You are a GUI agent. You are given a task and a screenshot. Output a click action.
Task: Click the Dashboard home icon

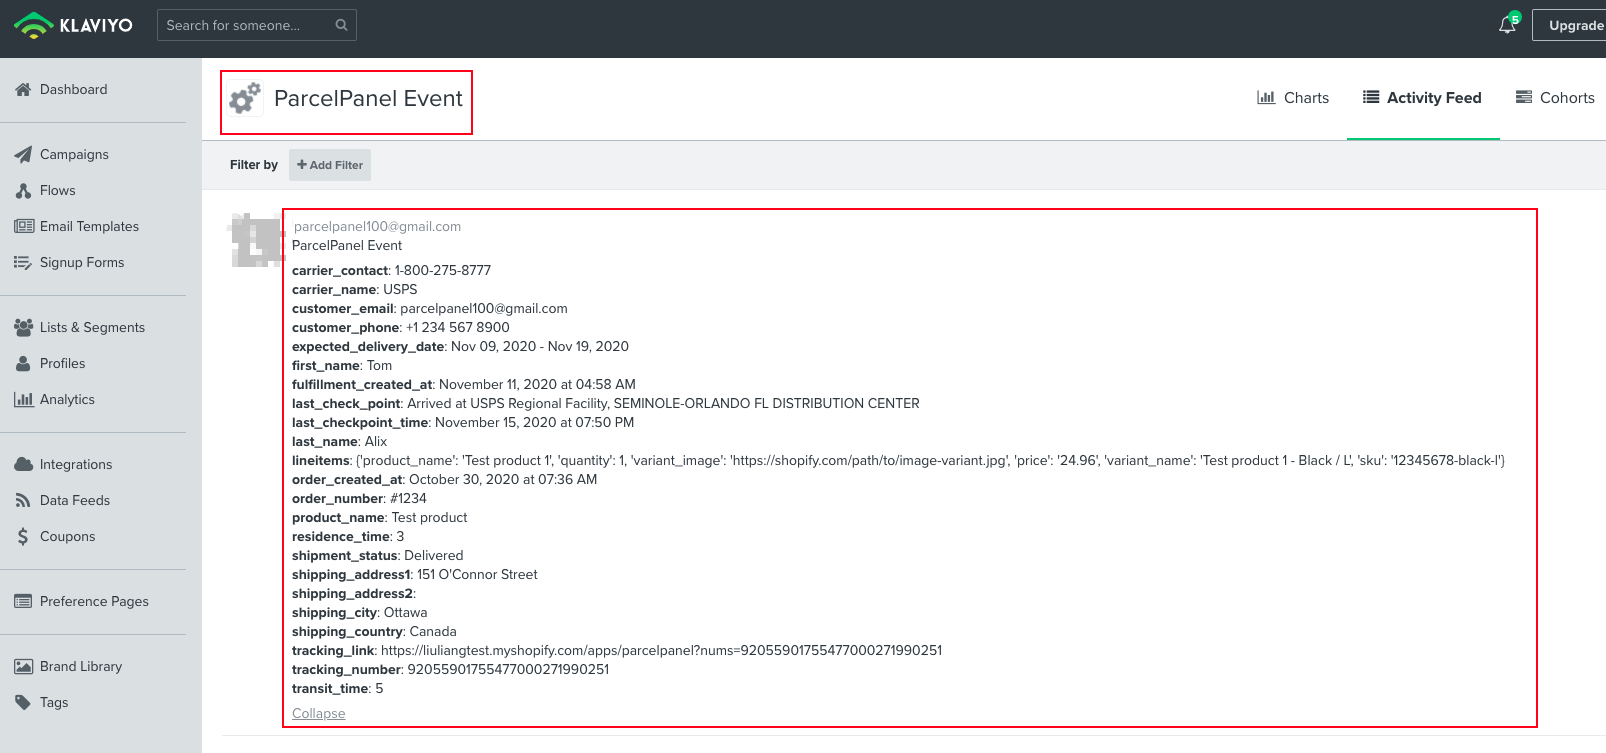(x=23, y=89)
